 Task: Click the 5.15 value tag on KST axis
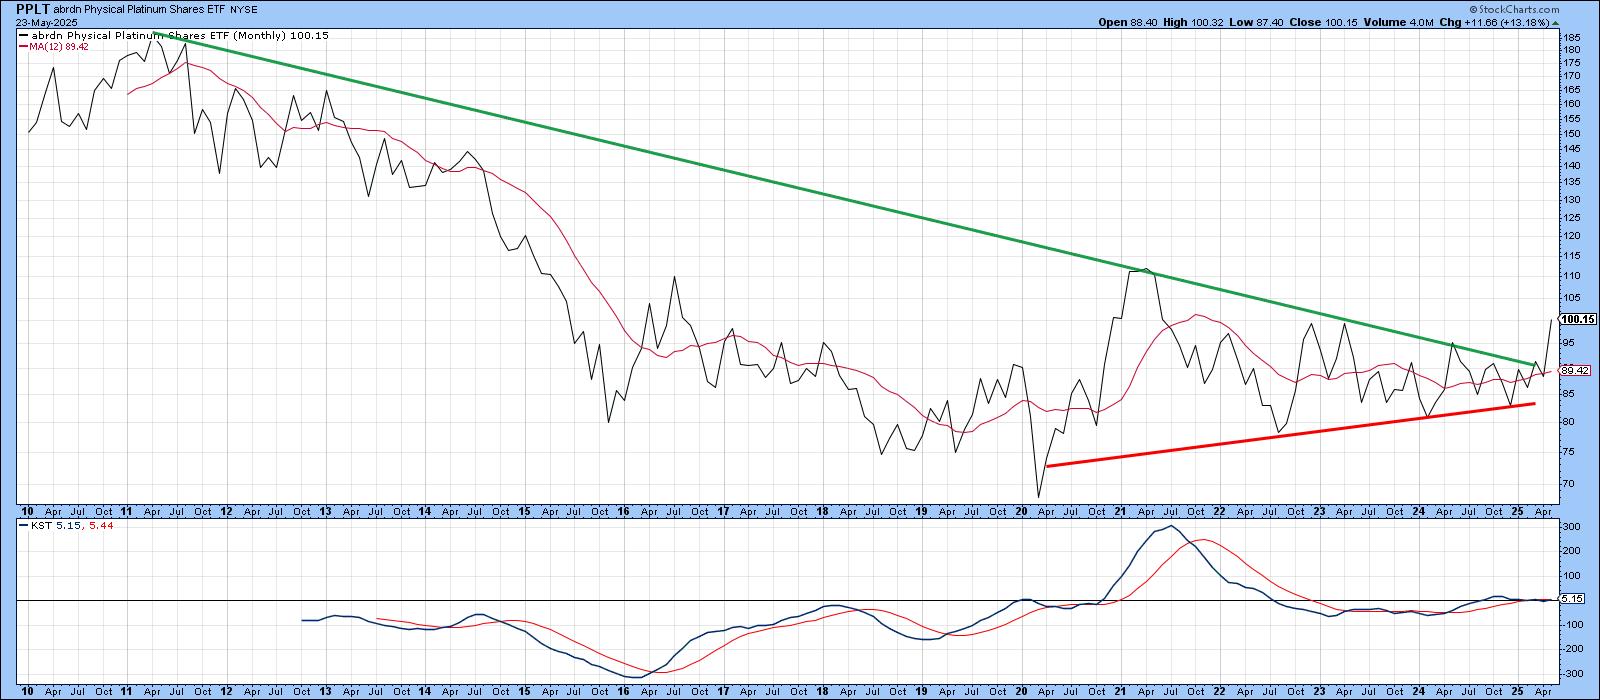(x=1572, y=599)
